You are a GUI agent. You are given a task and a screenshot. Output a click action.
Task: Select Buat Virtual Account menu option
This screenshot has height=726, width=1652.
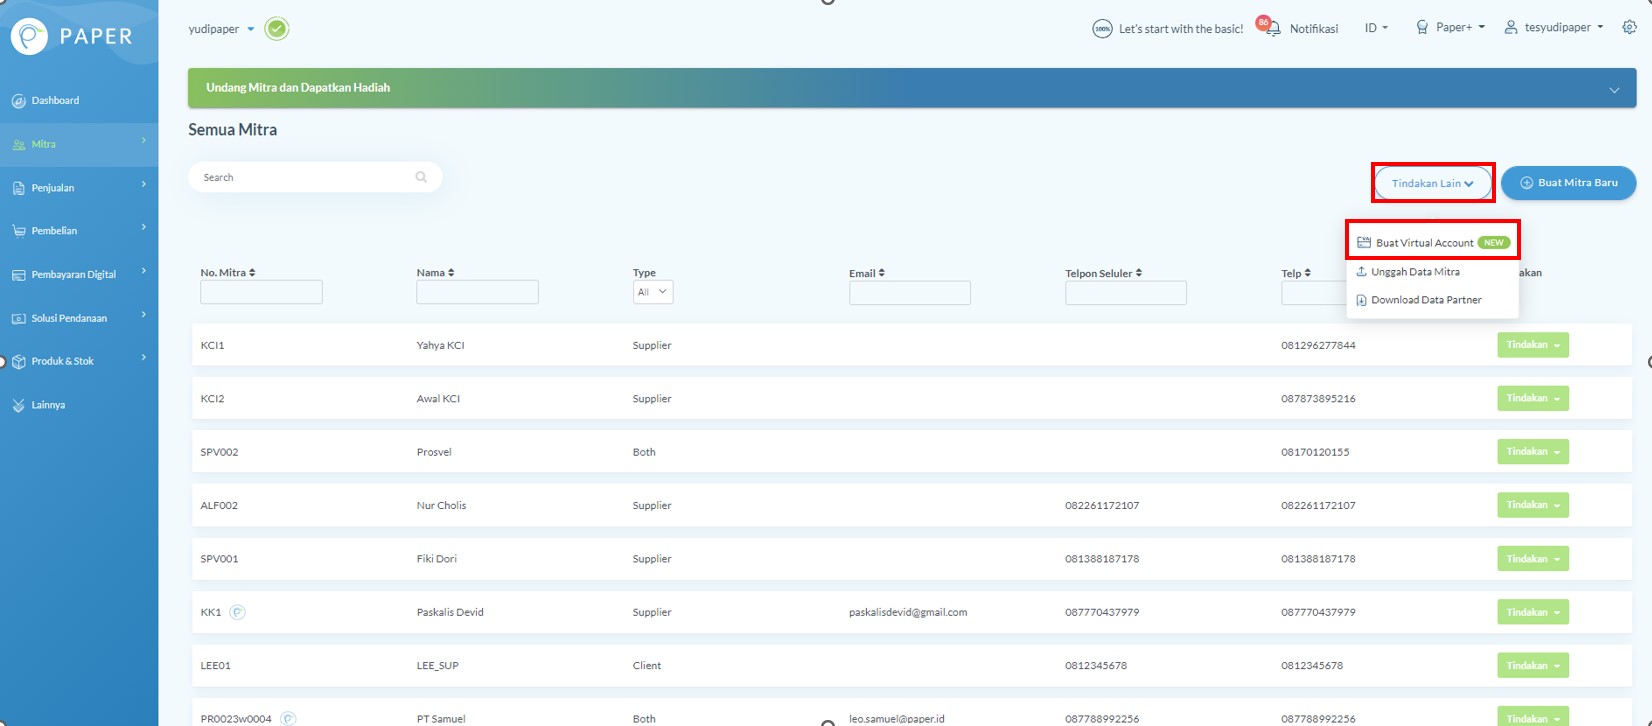1432,243
